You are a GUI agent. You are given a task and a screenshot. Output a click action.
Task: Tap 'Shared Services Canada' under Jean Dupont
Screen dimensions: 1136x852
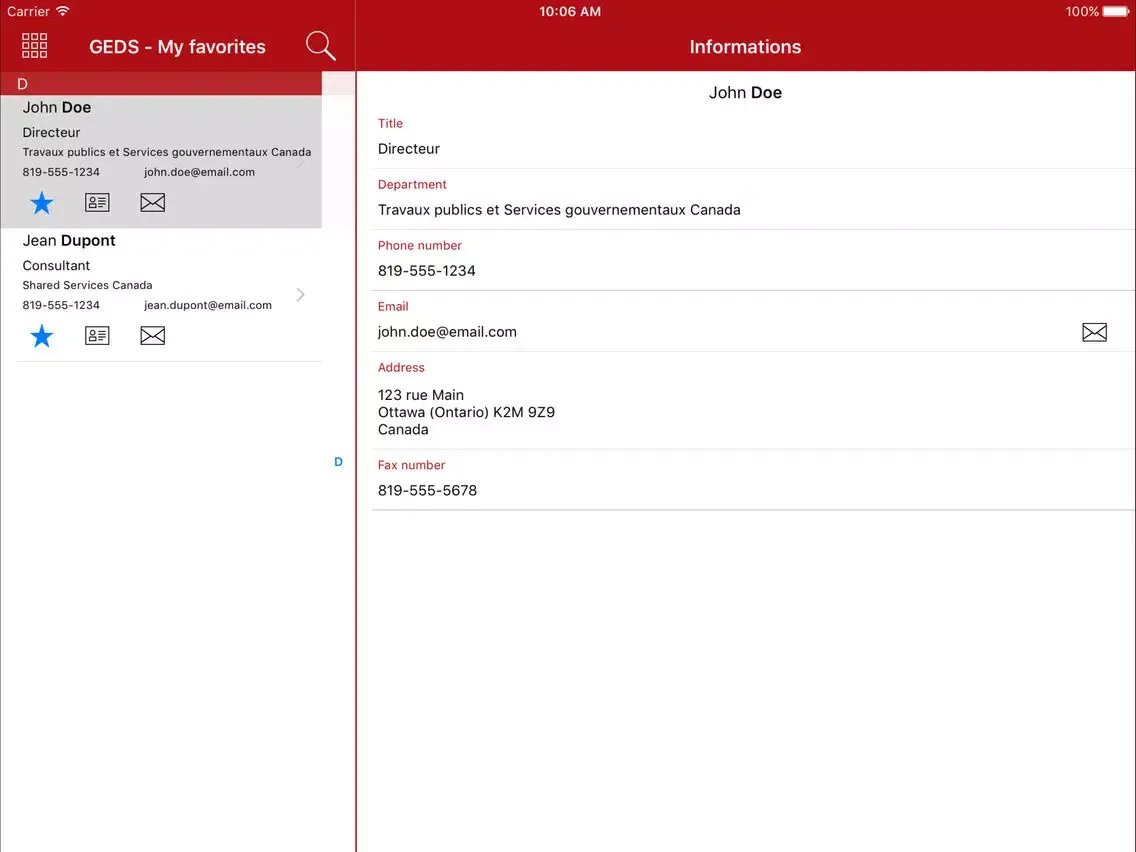(x=88, y=285)
